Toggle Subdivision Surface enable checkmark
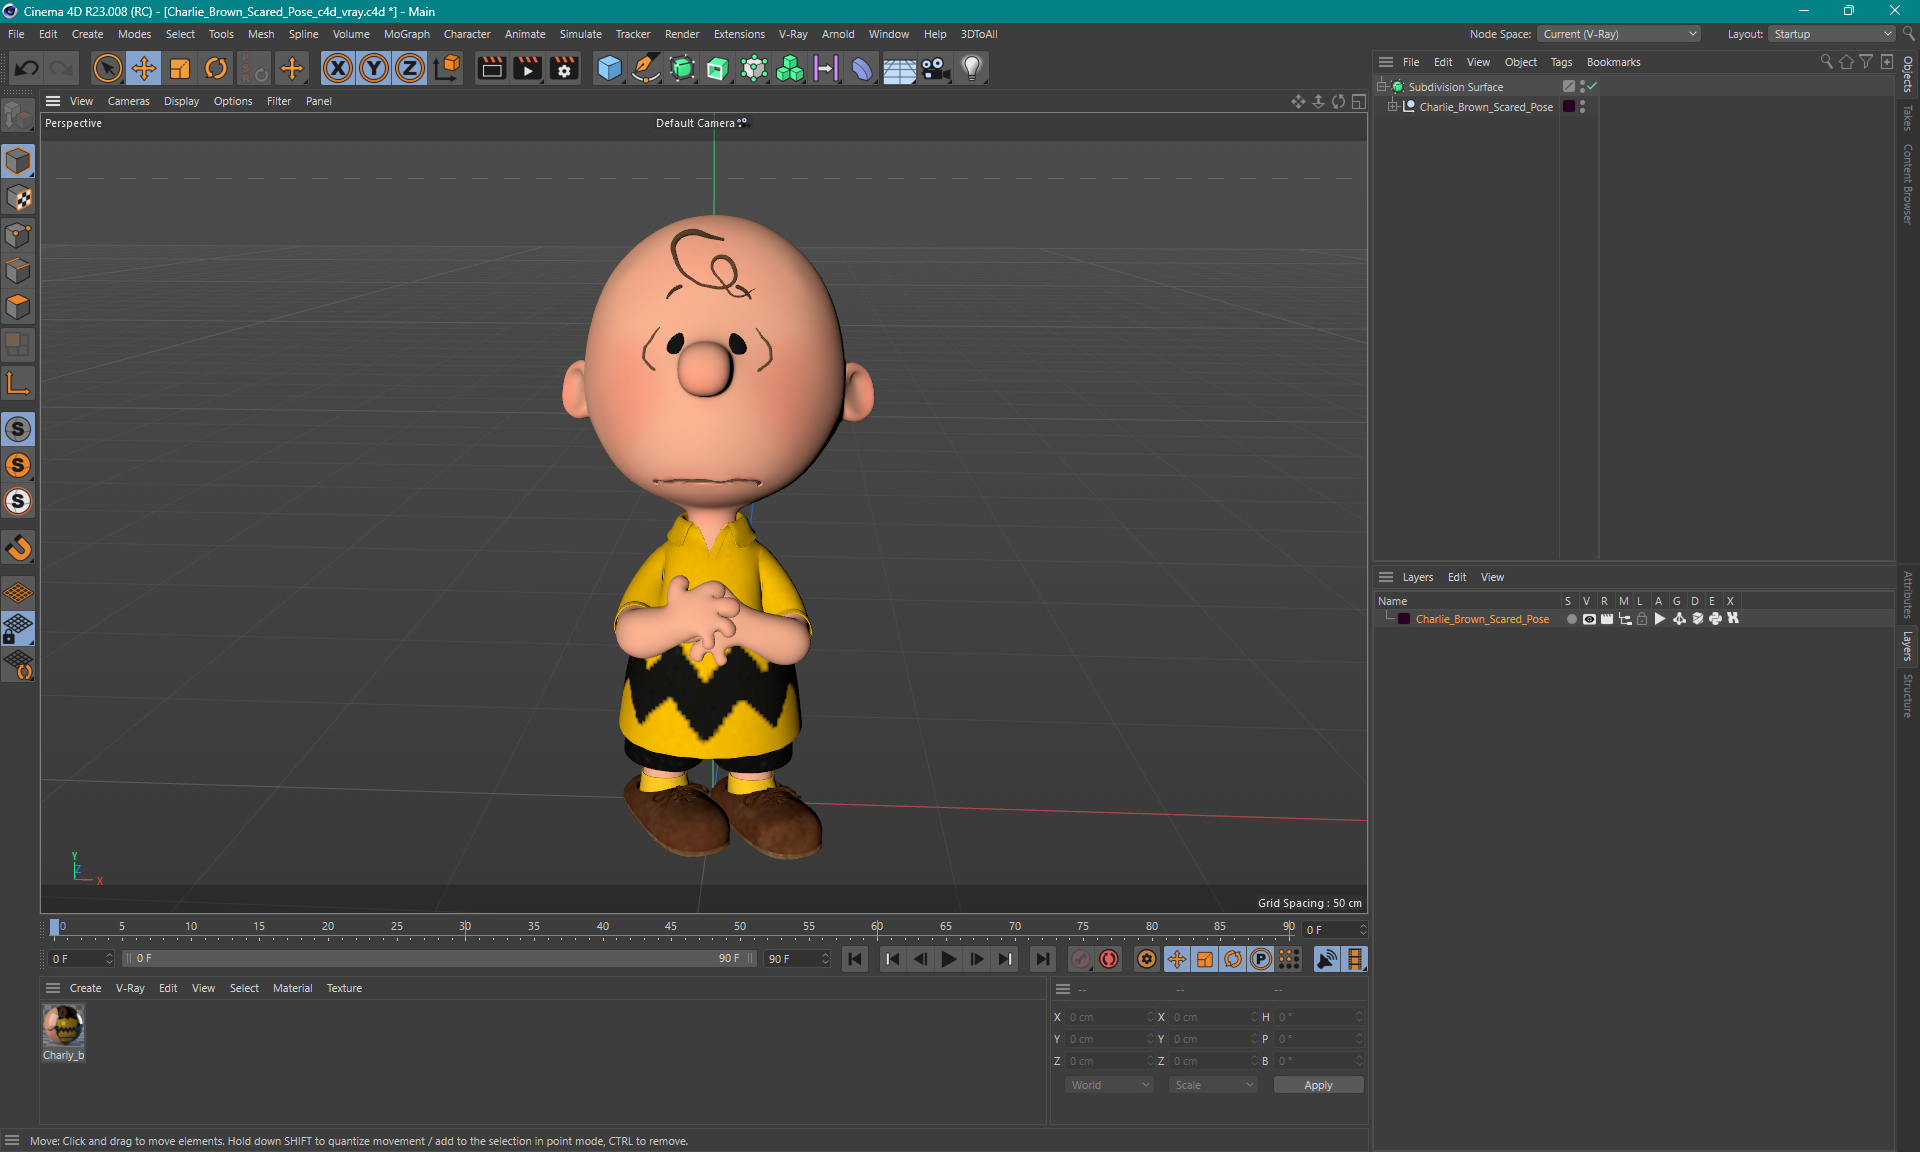The width and height of the screenshot is (1920, 1152). click(x=1592, y=87)
